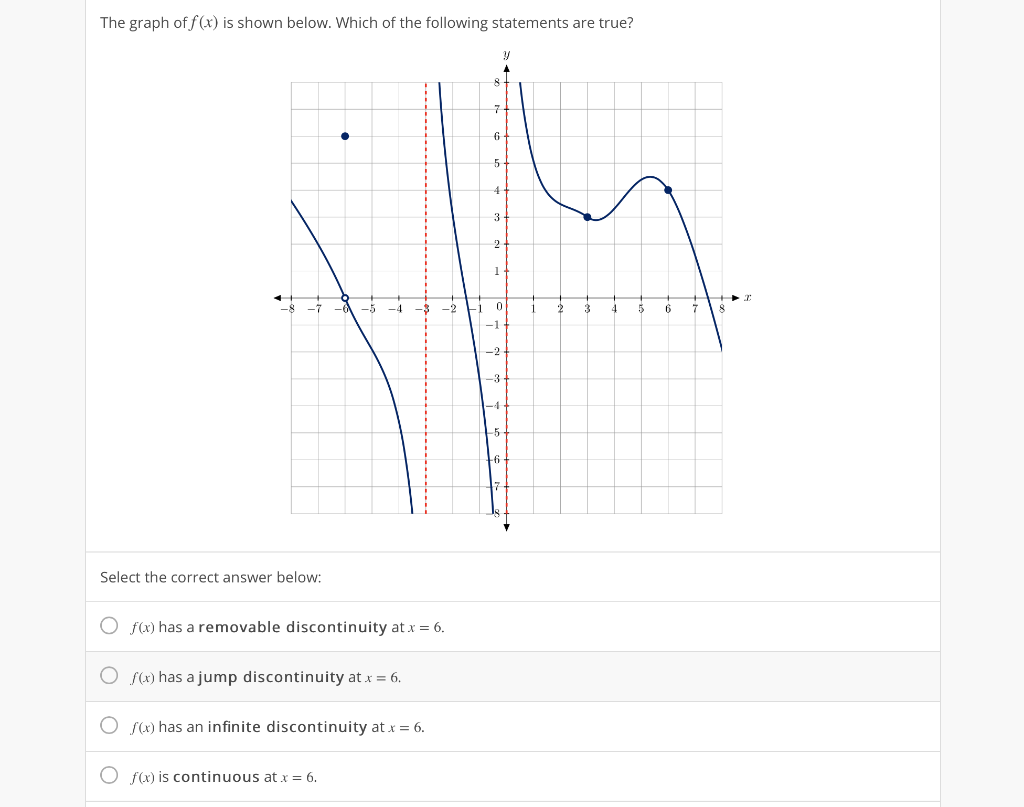Click the isolated dot at (-6, 6)

click(344, 135)
